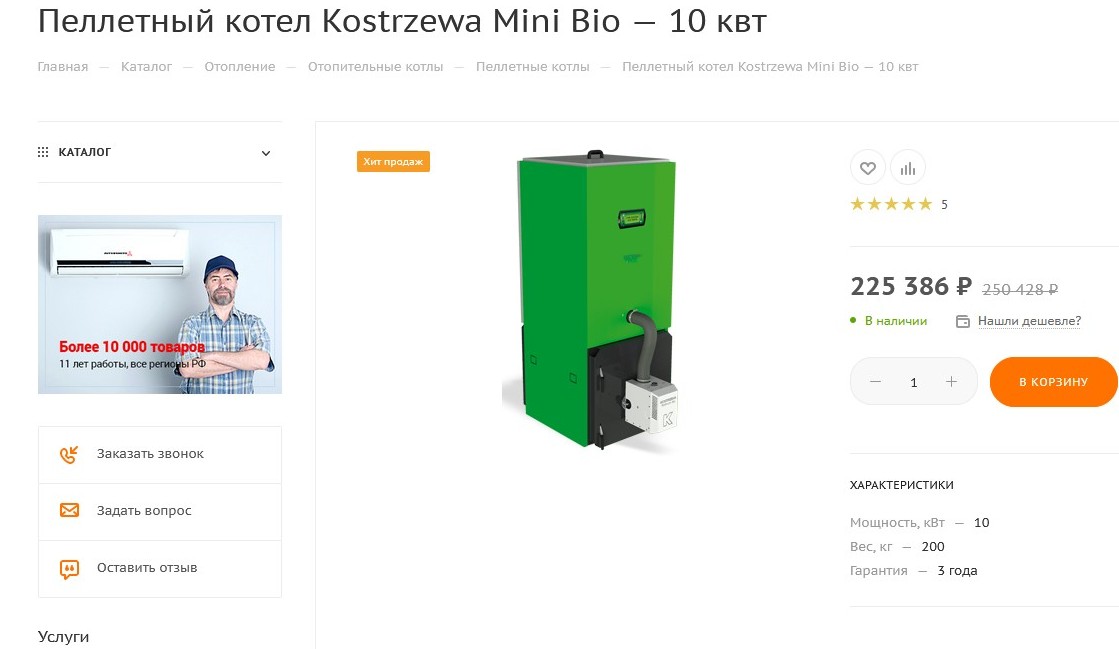Image resolution: width=1119 pixels, height=649 pixels.
Task: Click the catalog grid dots icon
Action: pos(43,153)
